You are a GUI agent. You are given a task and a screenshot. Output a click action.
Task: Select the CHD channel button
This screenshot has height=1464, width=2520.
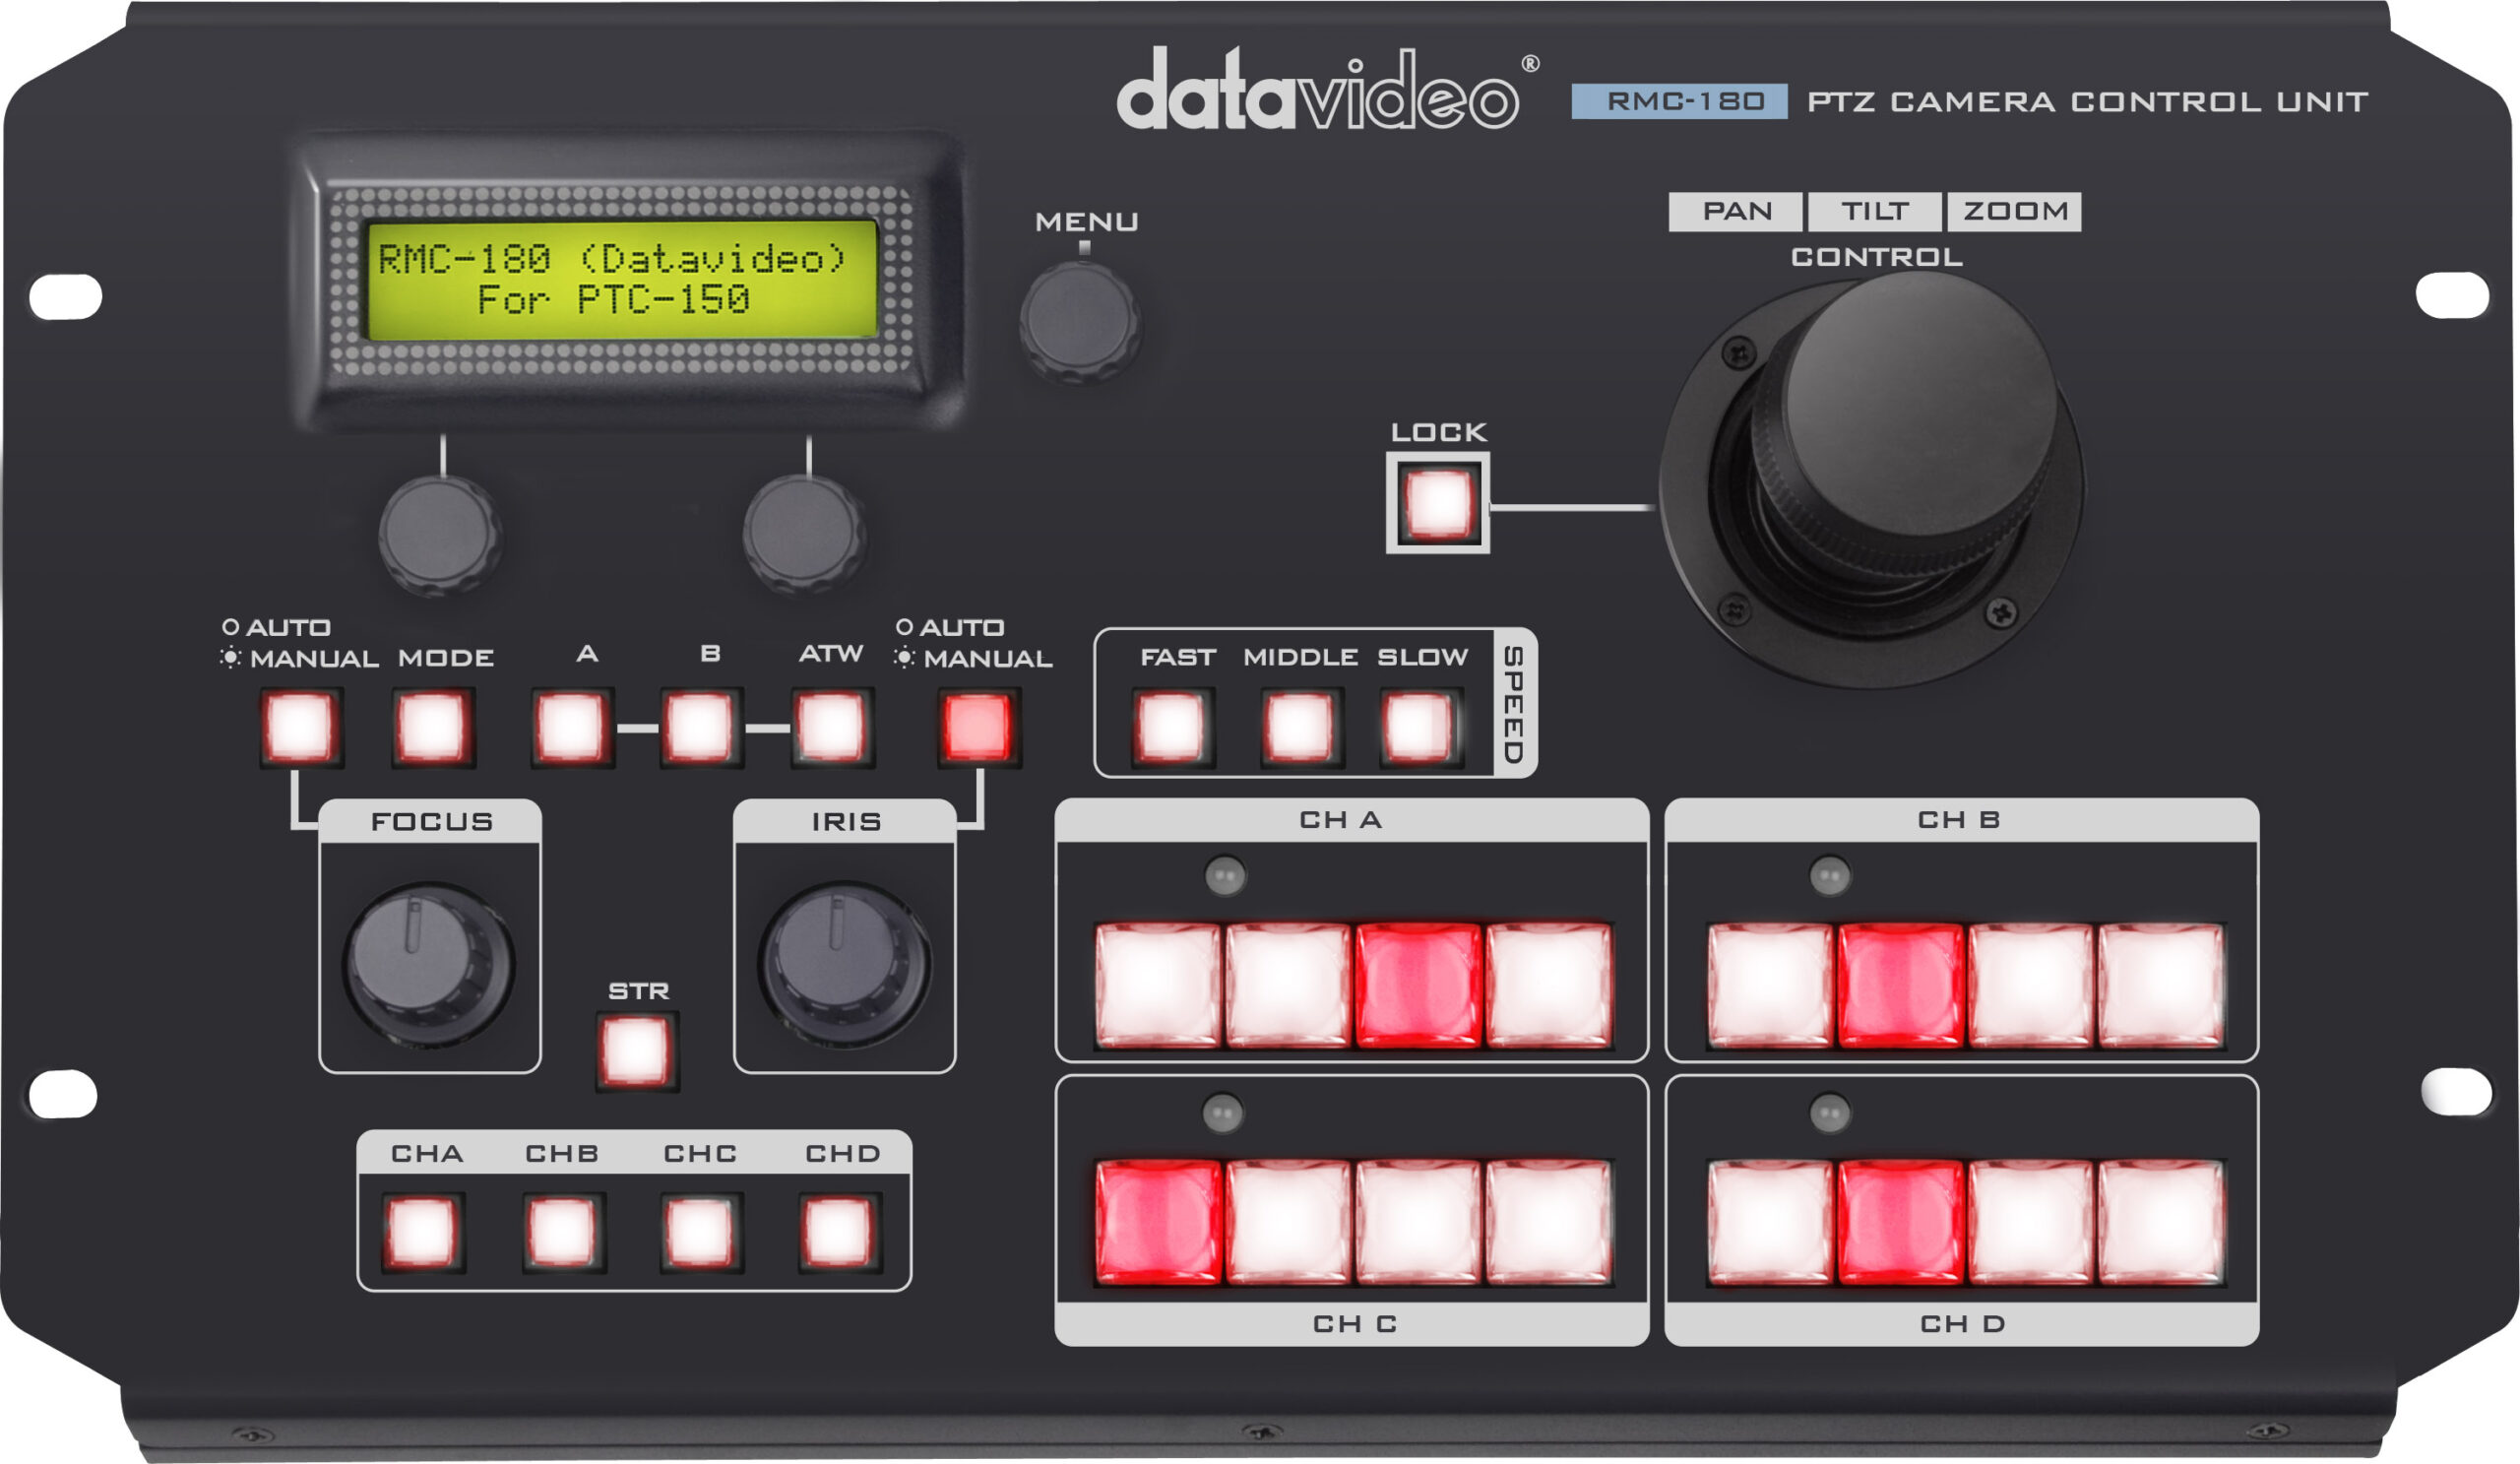839,1232
